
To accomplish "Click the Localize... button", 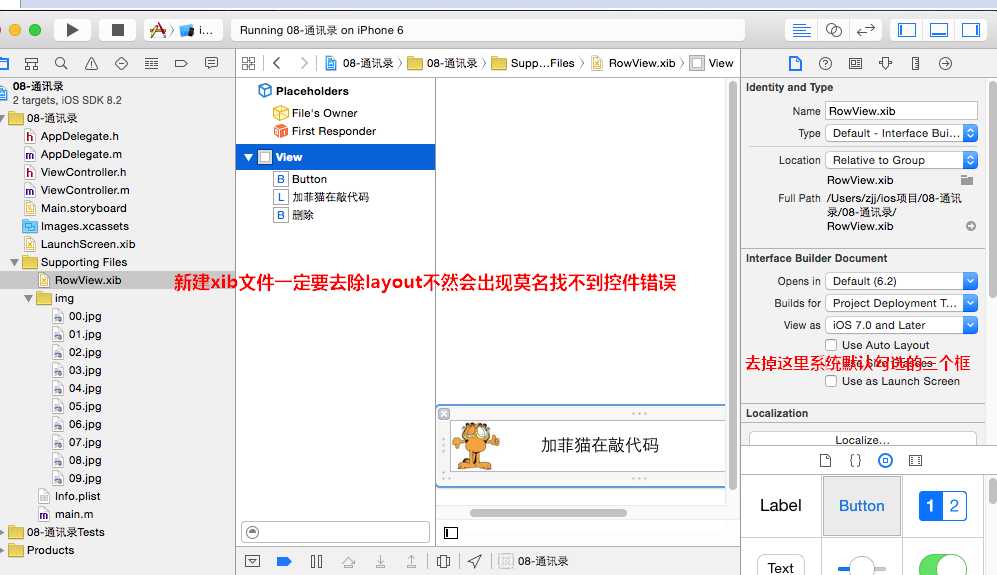I will (862, 440).
